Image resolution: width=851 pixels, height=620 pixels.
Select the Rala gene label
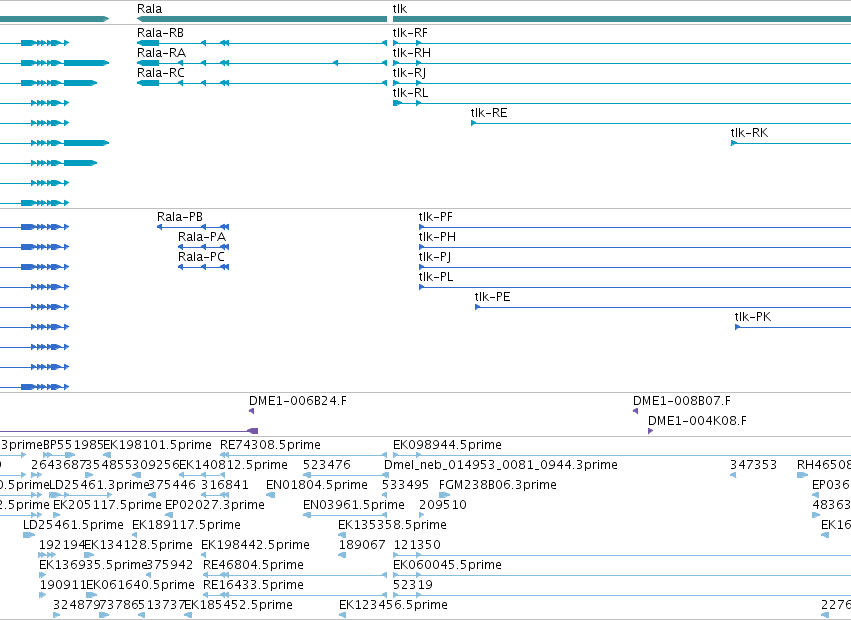[x=149, y=9]
